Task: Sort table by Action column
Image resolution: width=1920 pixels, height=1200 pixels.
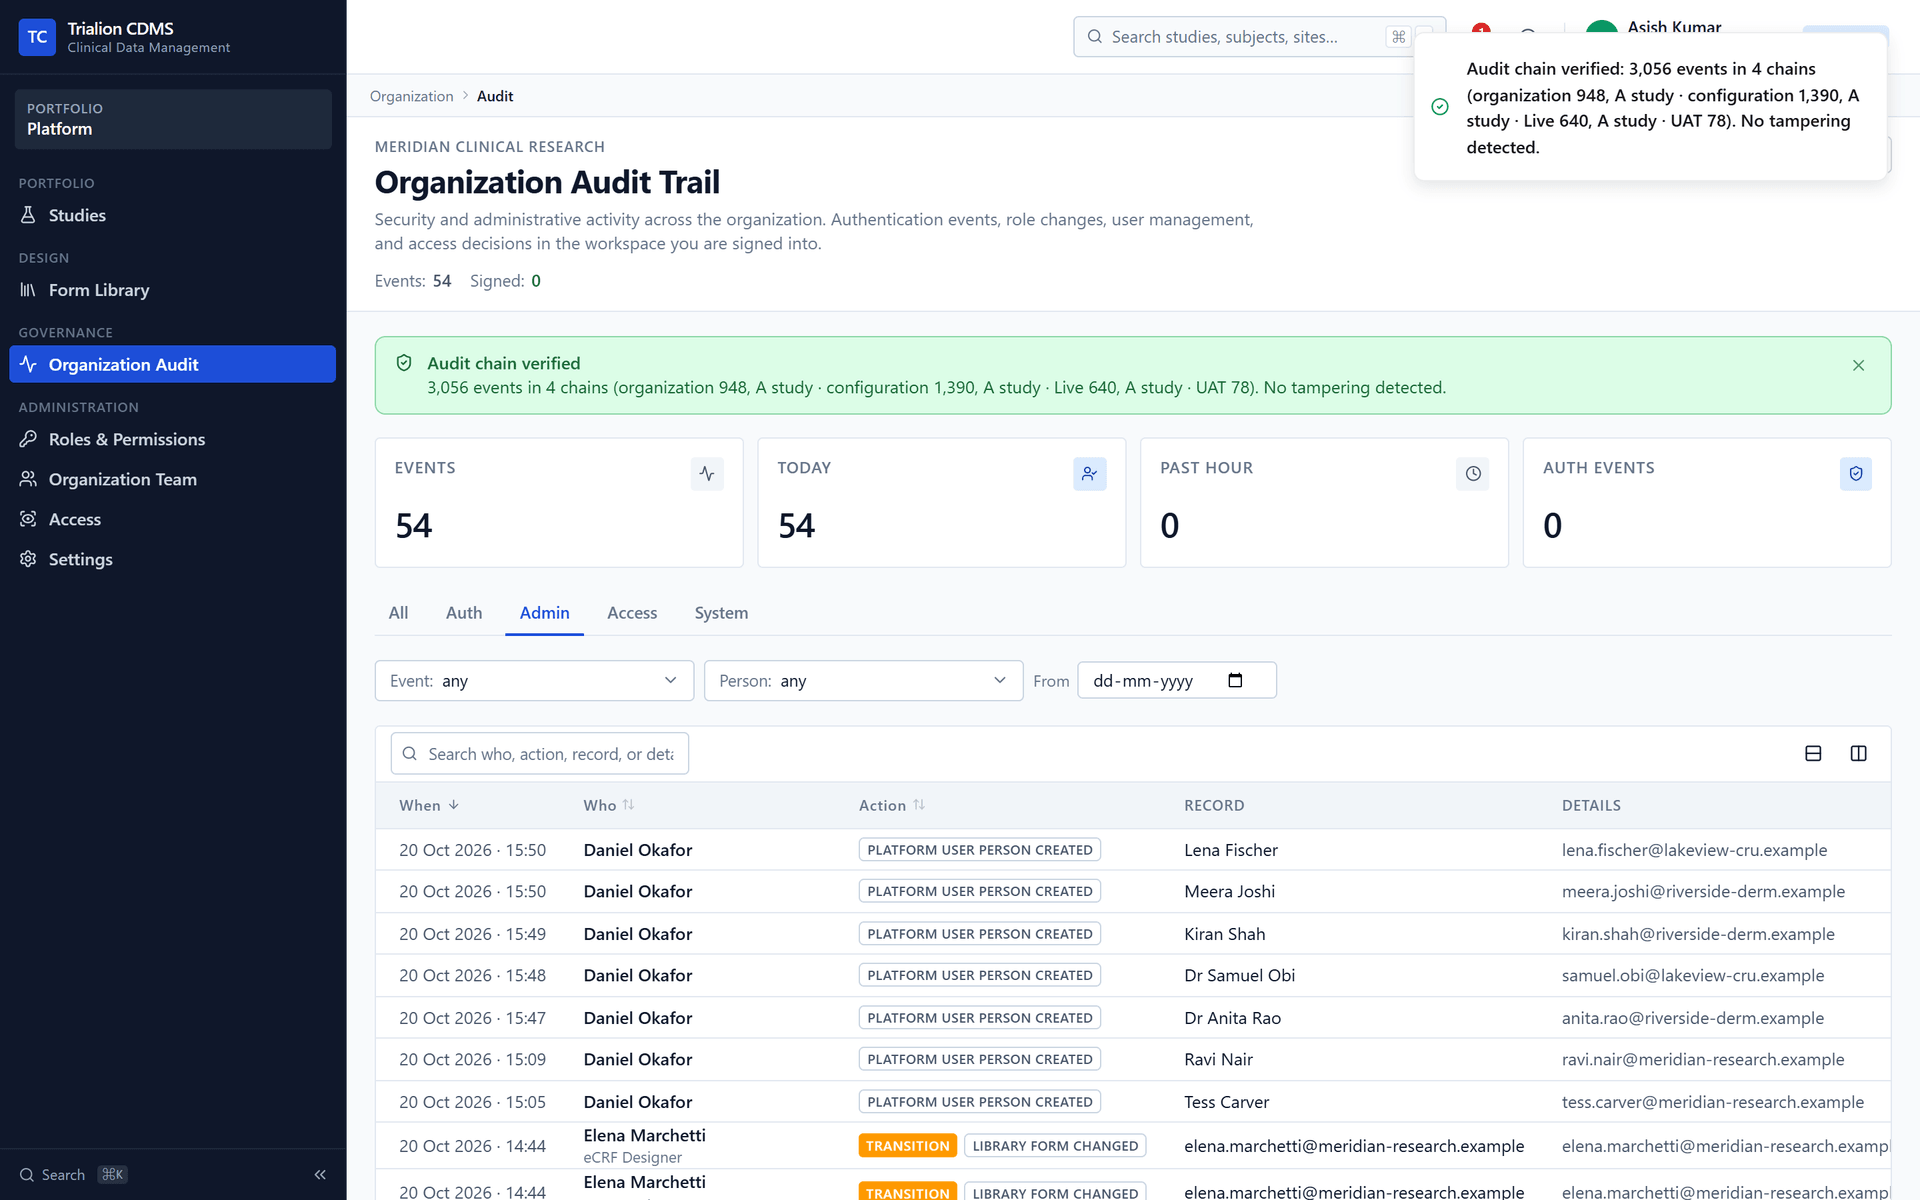Action: (x=892, y=805)
